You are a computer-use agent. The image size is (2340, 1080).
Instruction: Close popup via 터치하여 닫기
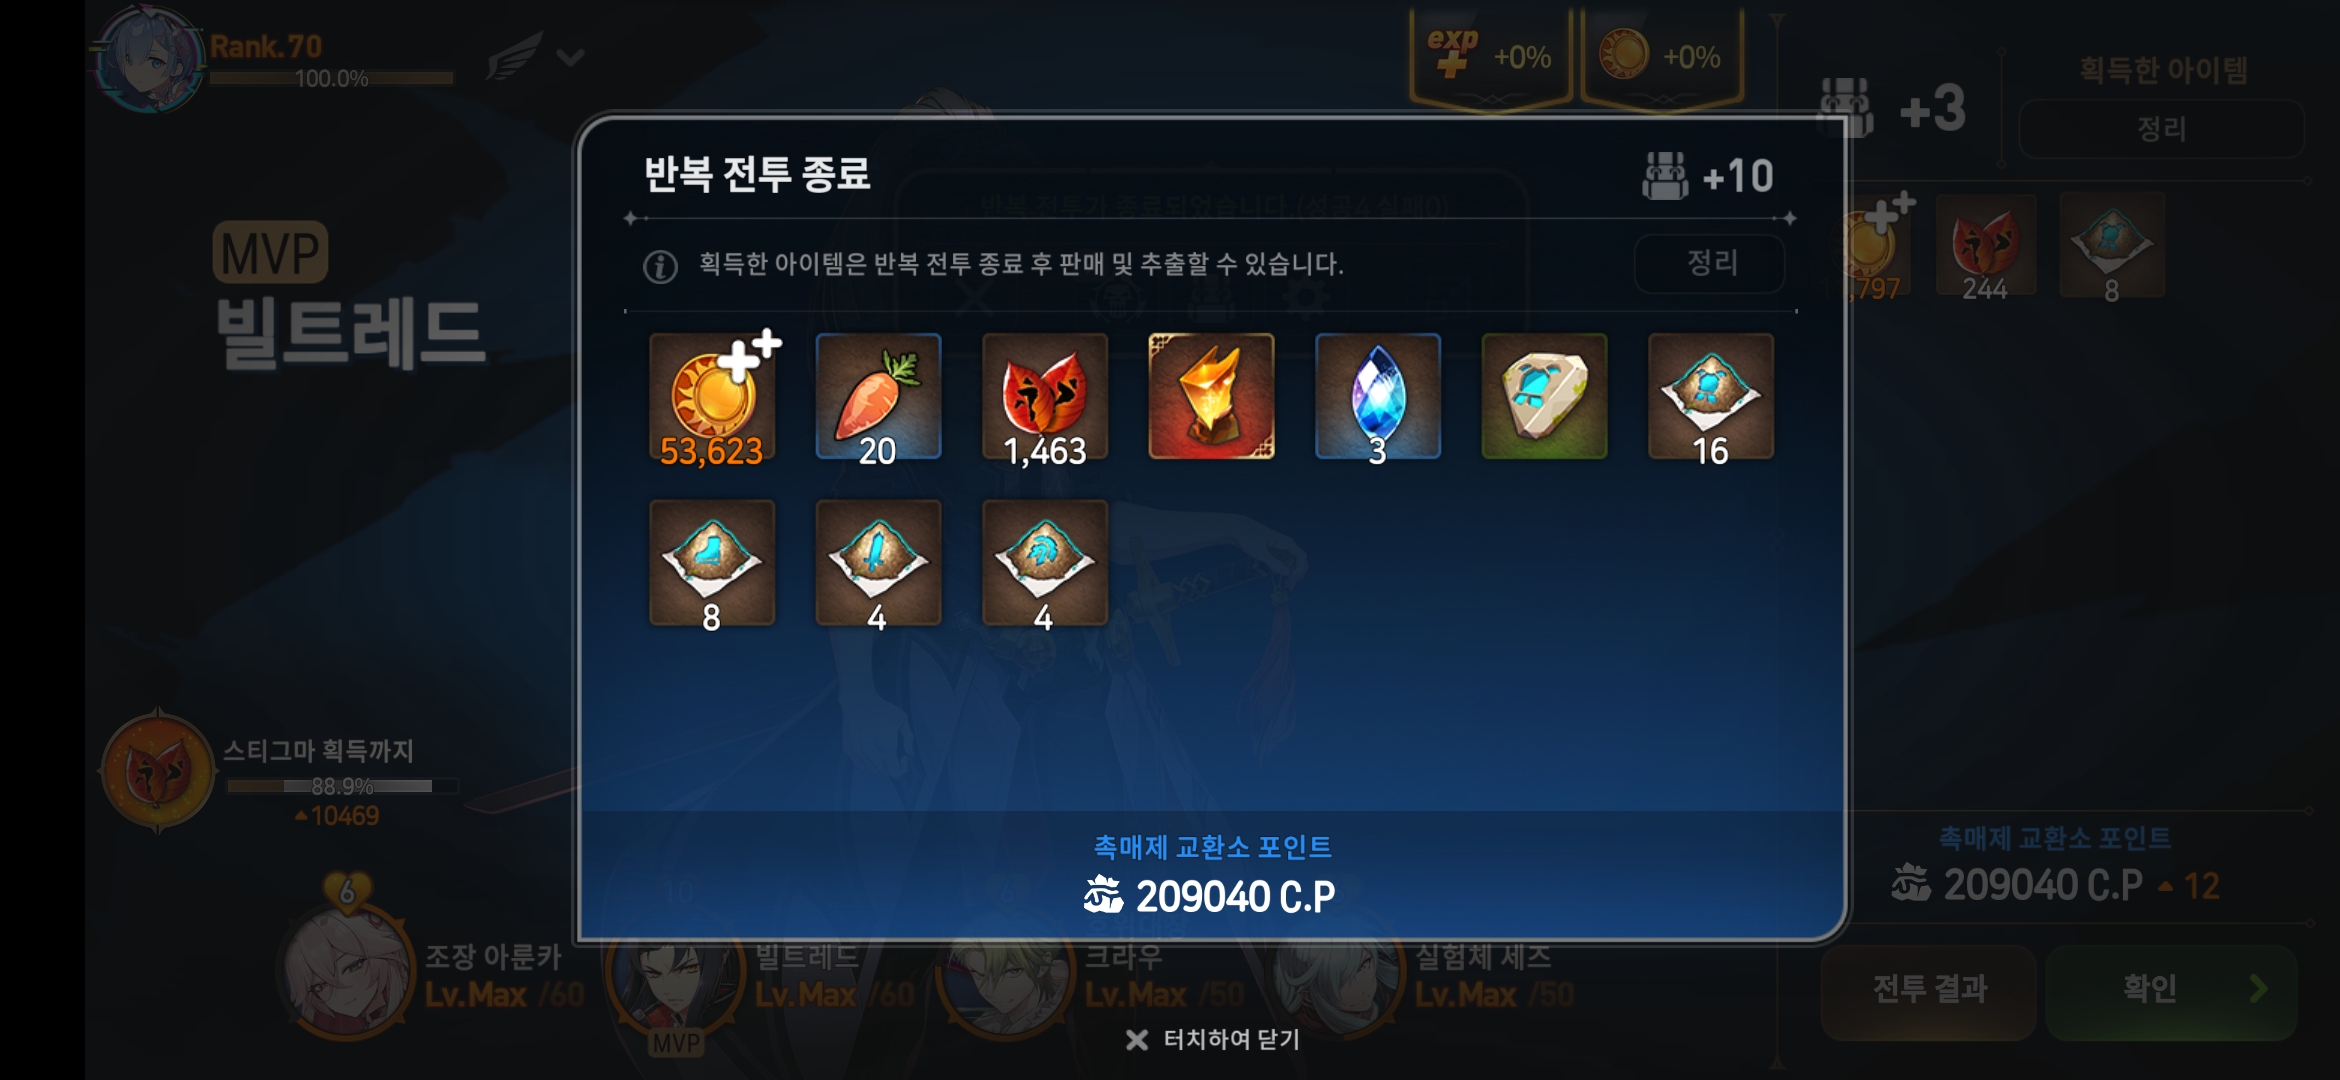click(1212, 1040)
